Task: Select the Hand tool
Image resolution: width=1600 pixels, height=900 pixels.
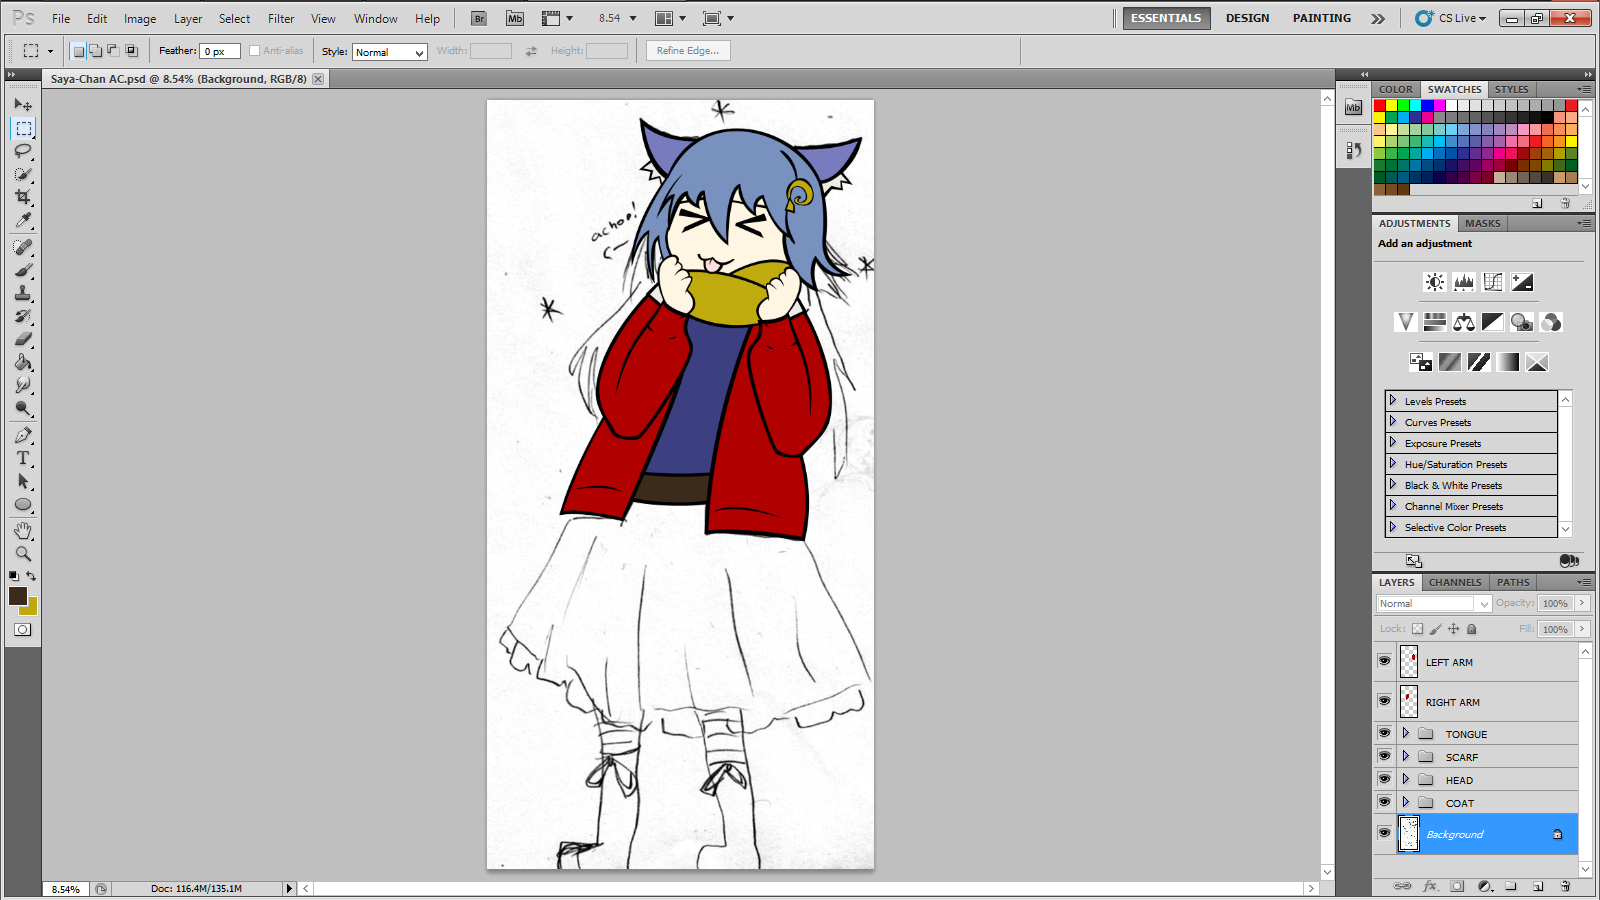Action: point(23,530)
